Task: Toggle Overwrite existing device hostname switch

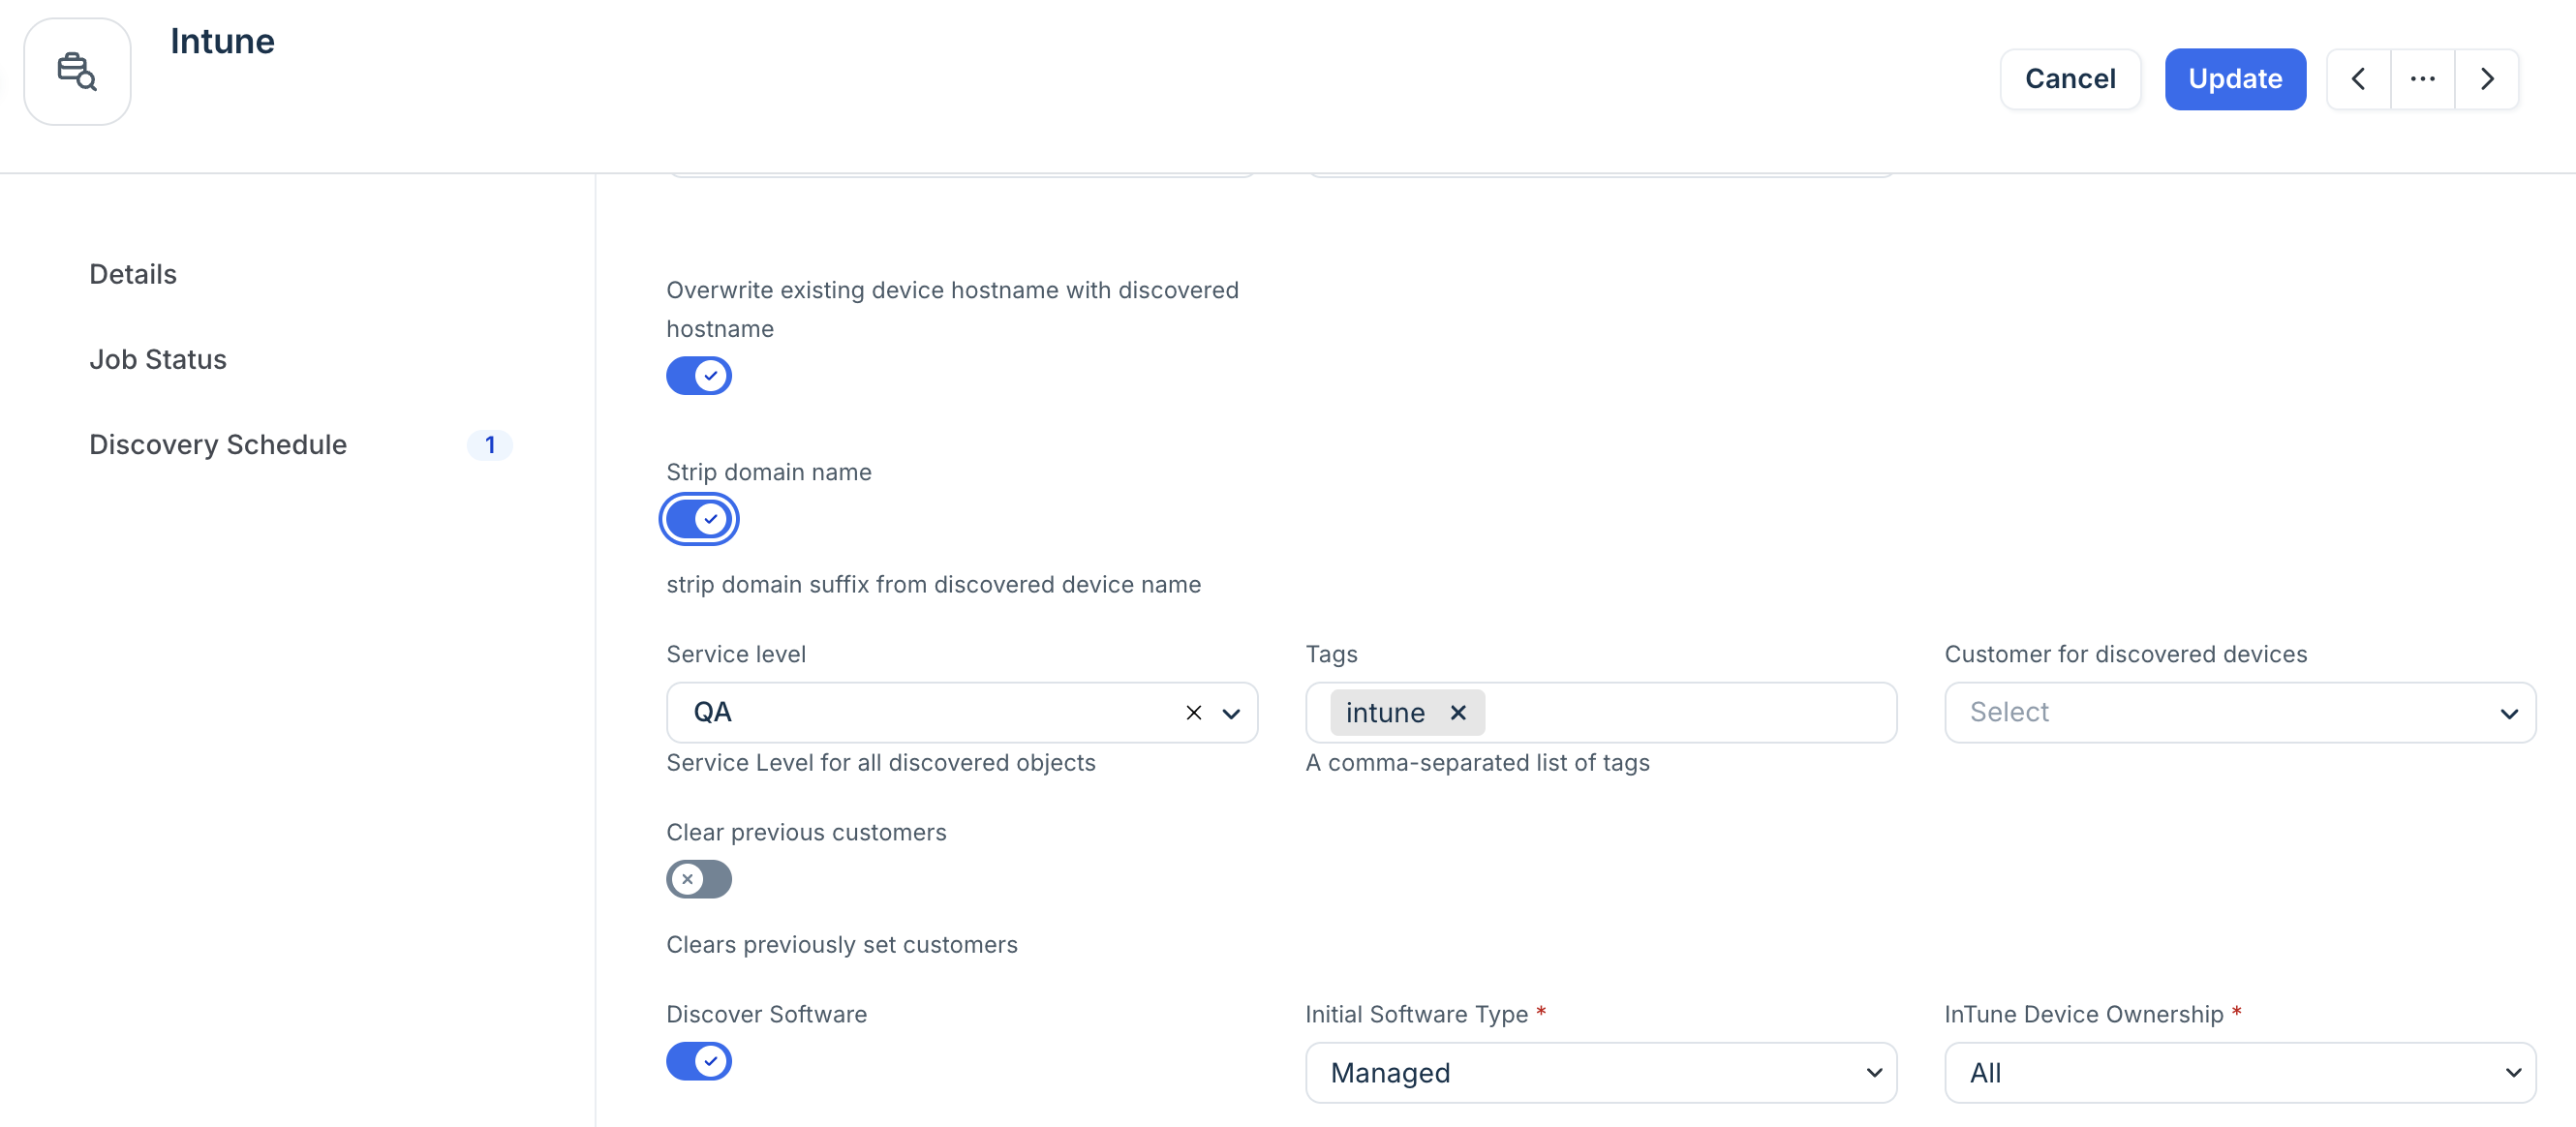Action: pyautogui.click(x=699, y=376)
